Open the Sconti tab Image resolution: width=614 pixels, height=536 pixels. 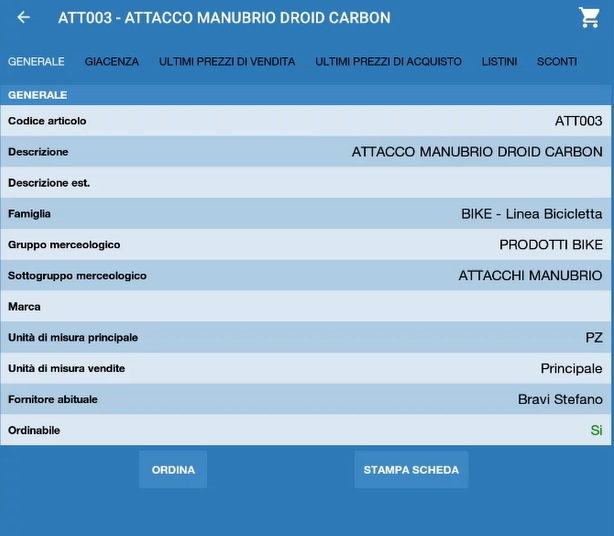click(557, 62)
